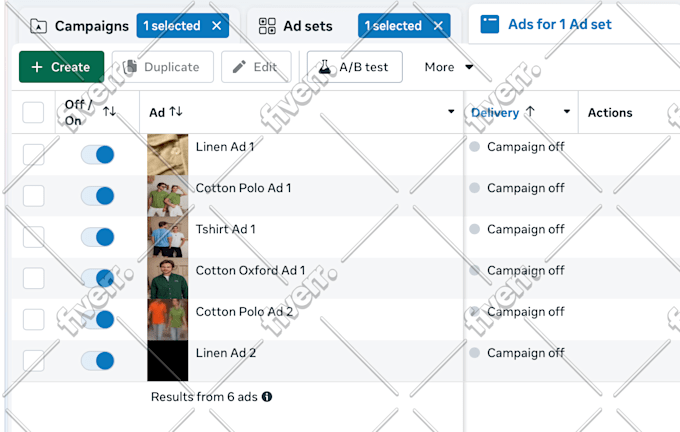
Task: Open the Ads for 1 Ad set tab
Action: (559, 24)
